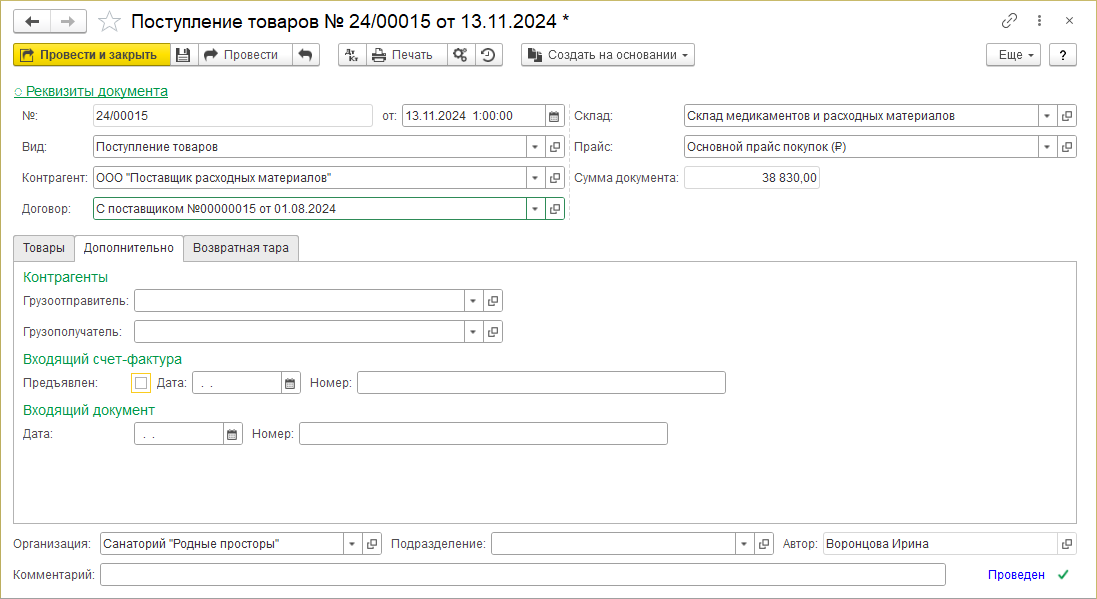Click the Провести и закрыть button

91,55
